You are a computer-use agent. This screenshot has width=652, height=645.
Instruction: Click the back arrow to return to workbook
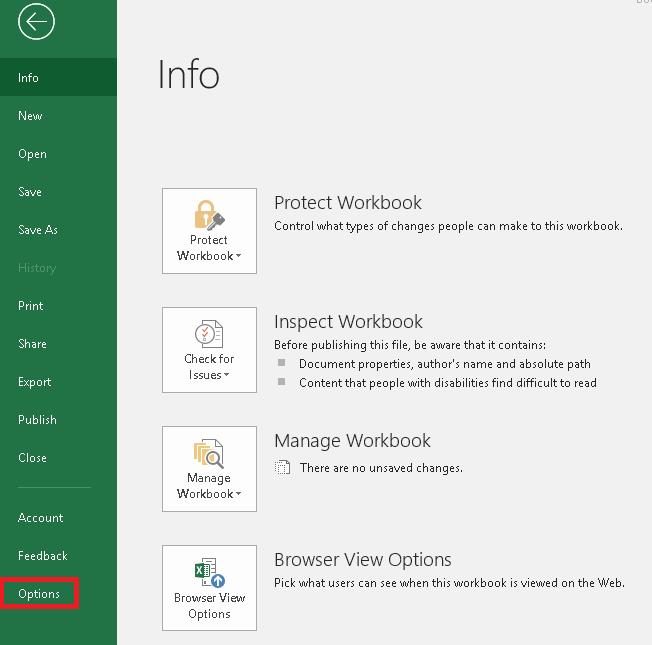(x=36, y=22)
